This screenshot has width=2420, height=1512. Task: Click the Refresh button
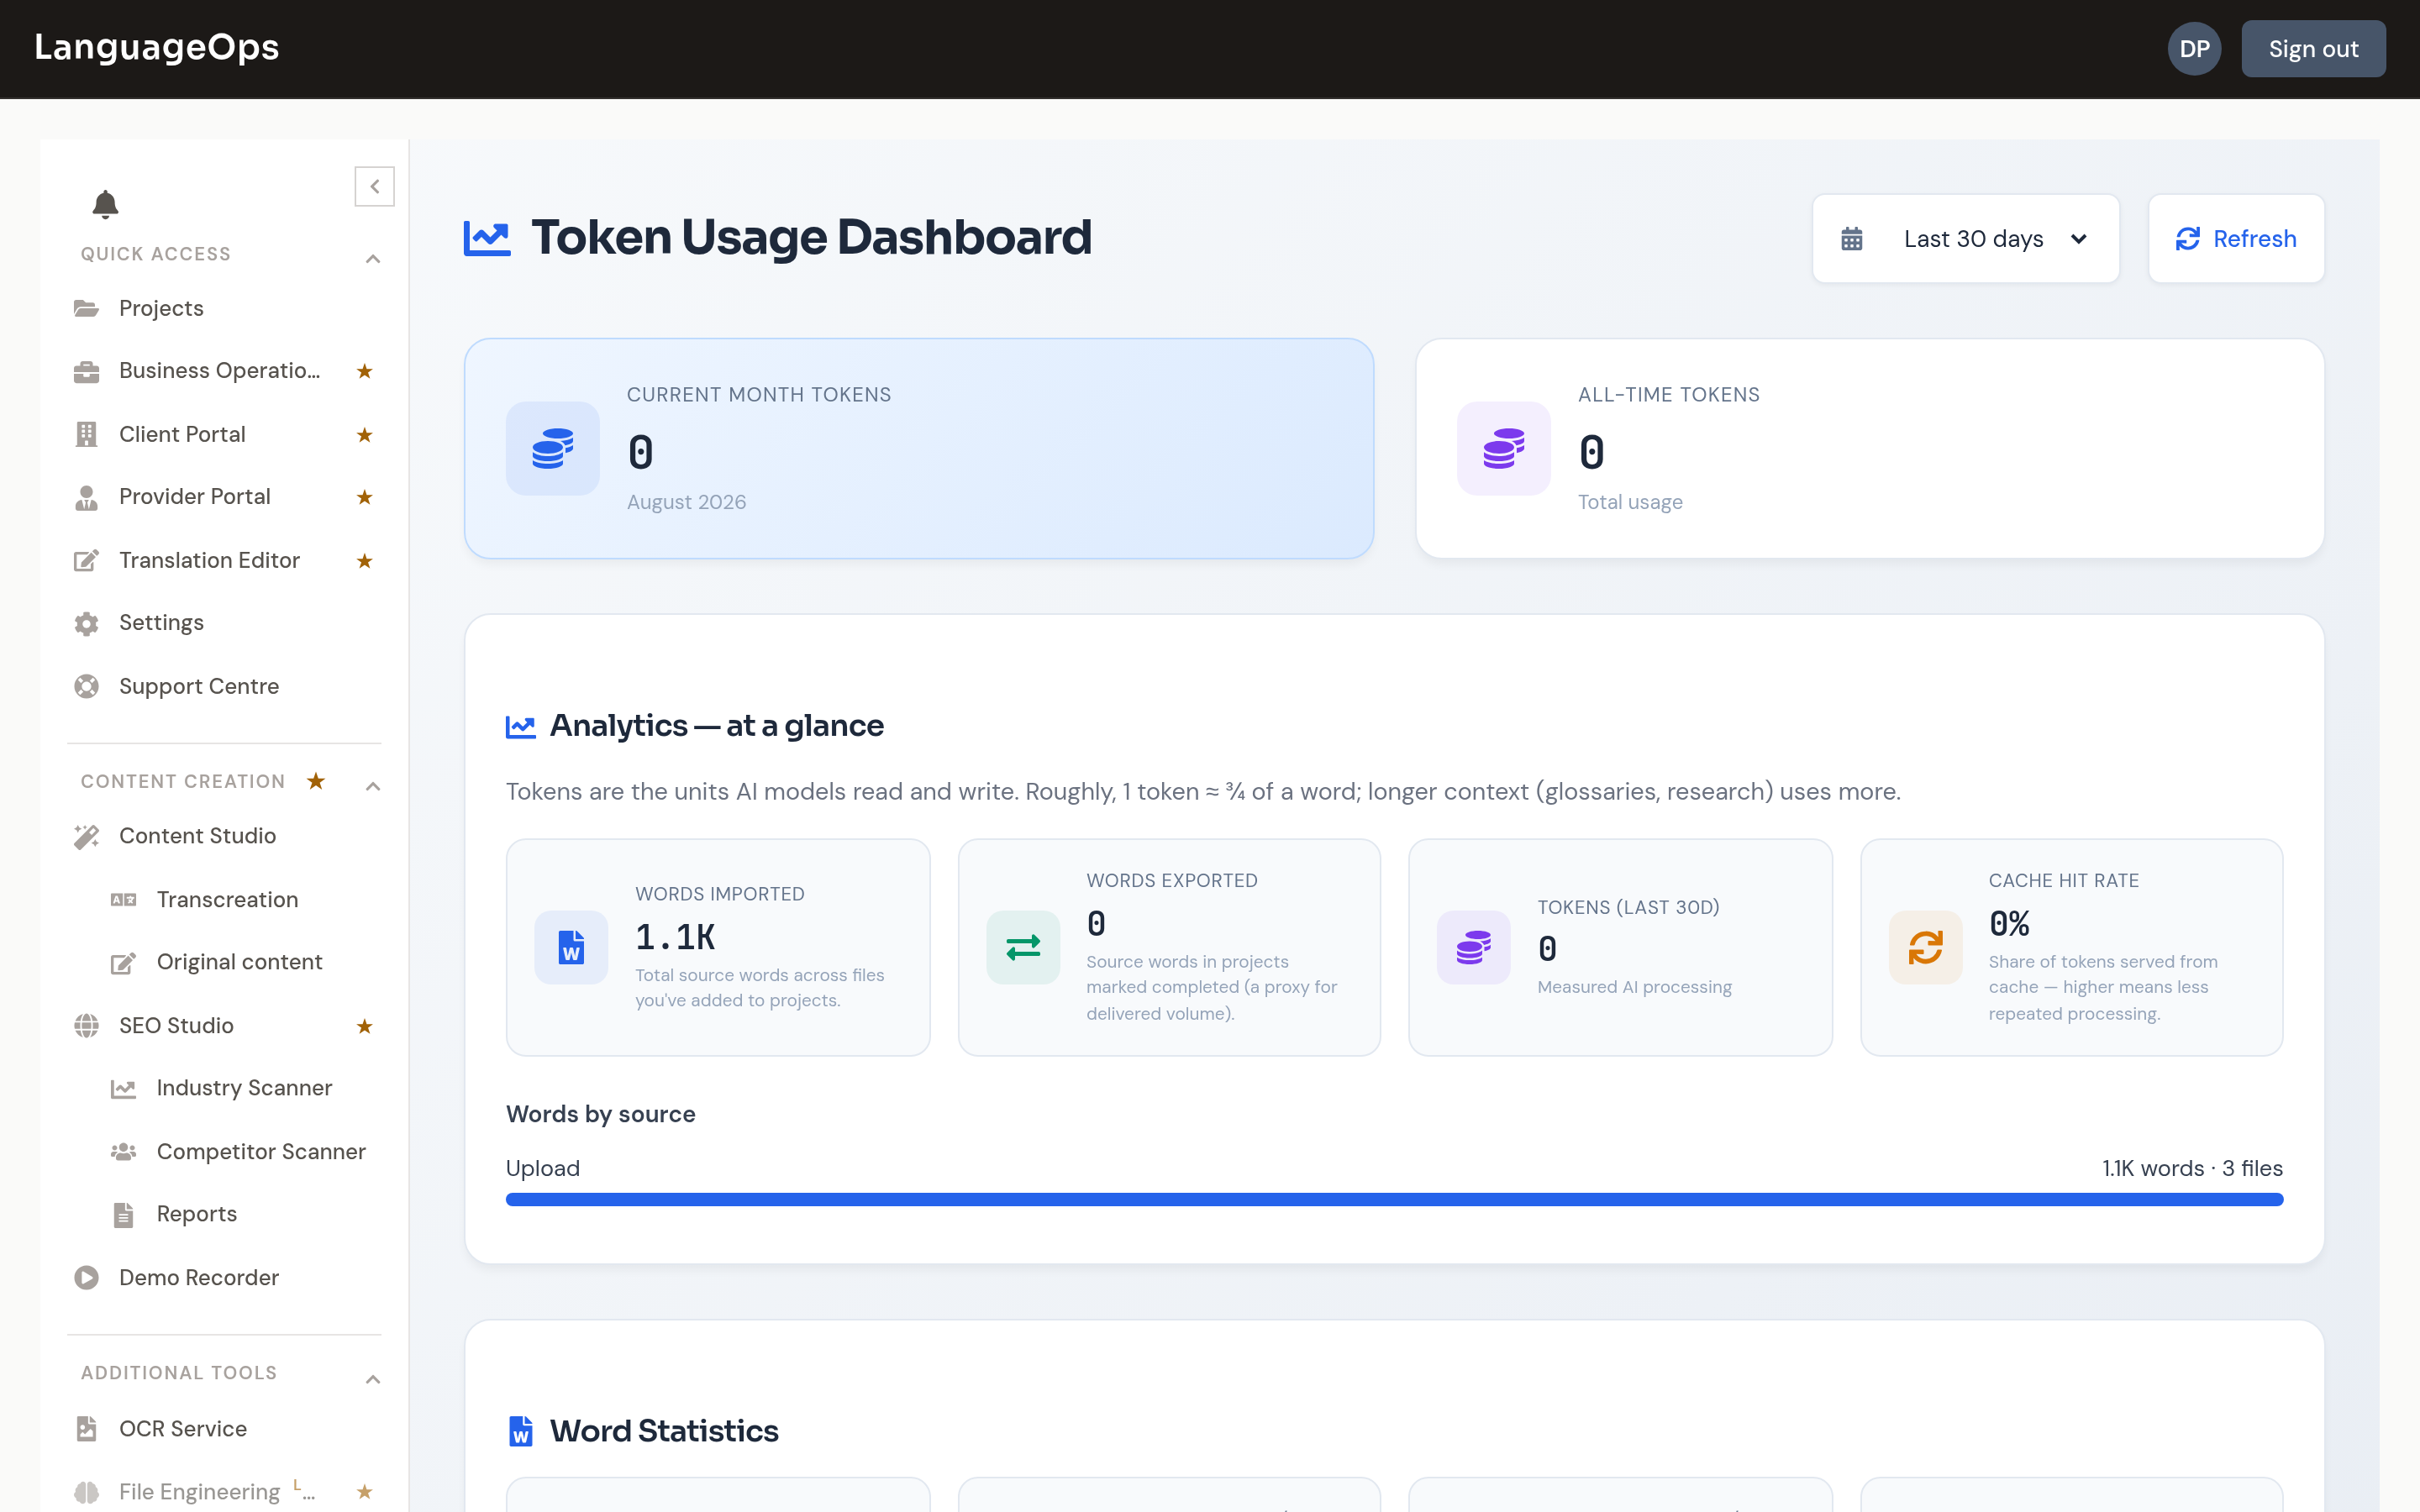2236,239
